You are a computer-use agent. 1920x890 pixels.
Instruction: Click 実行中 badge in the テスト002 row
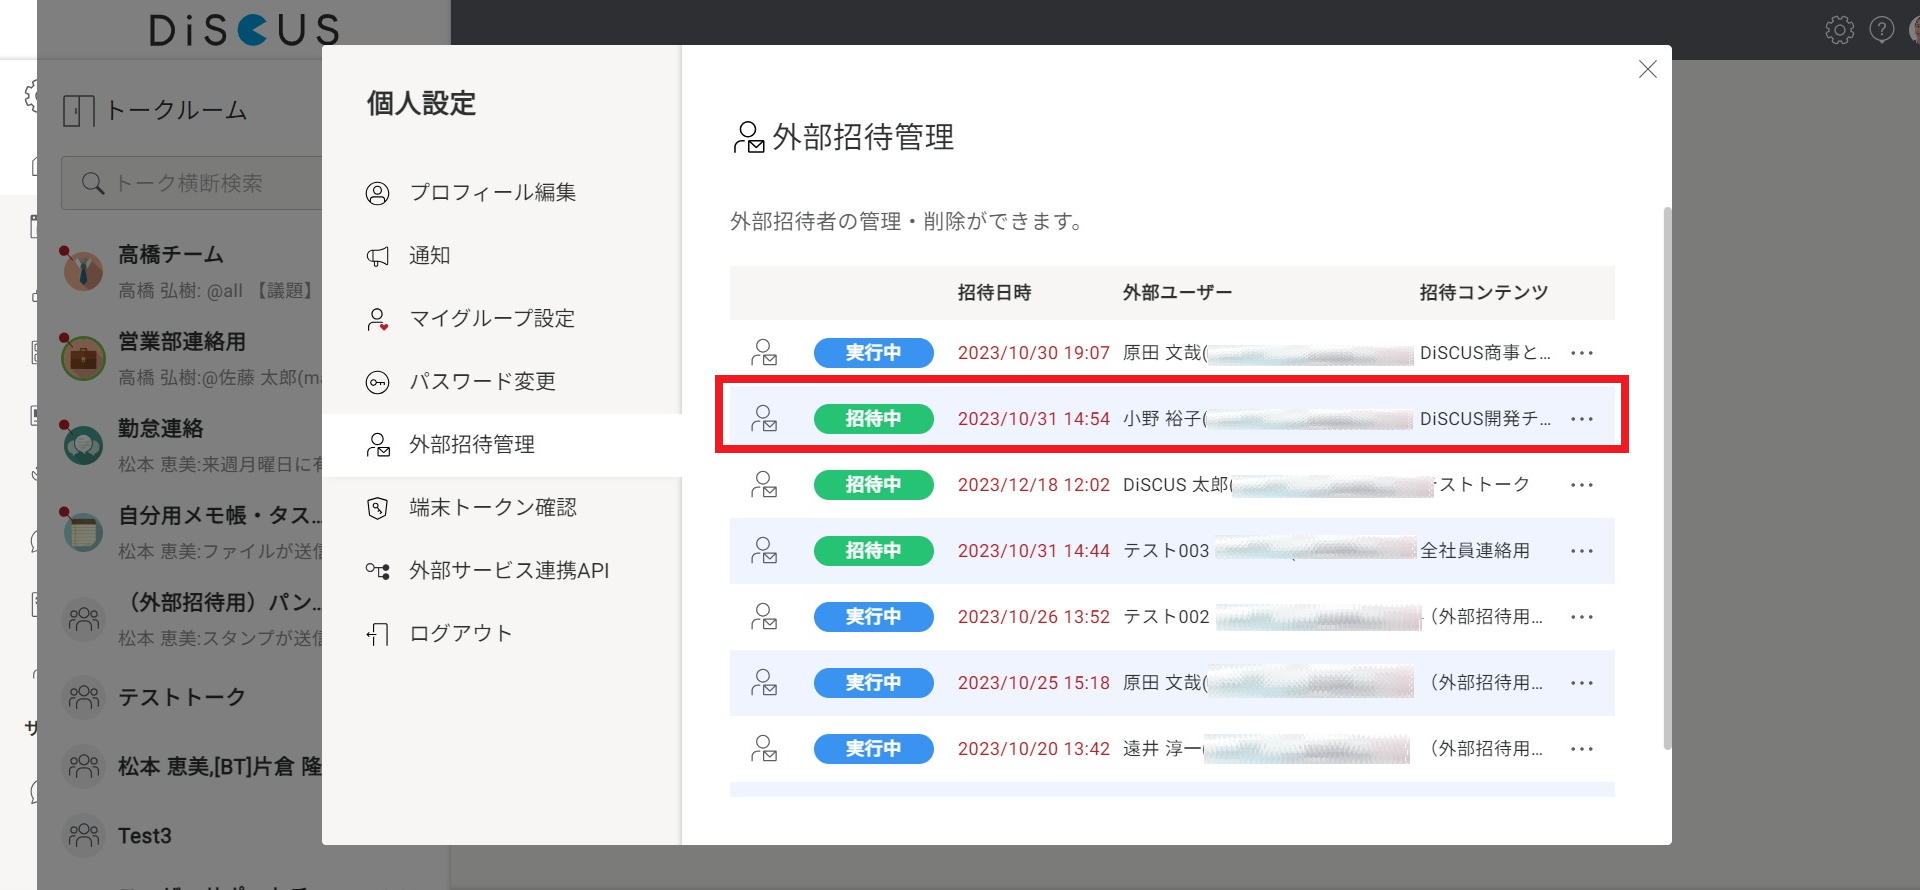[874, 617]
